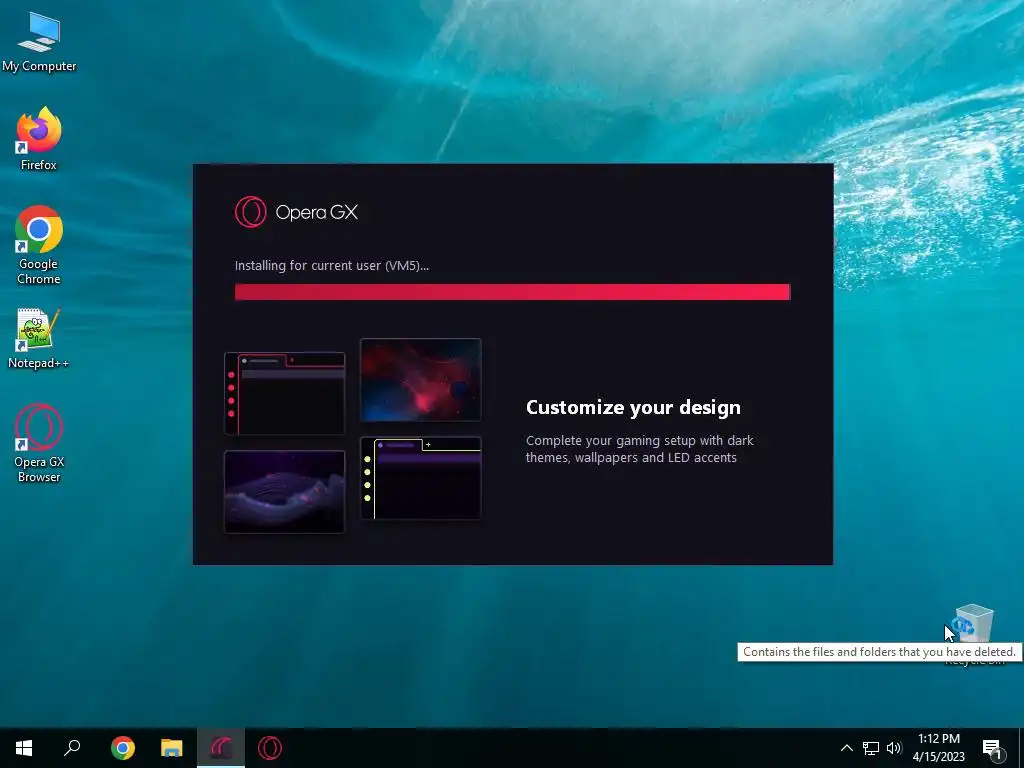Click the red installation progress bar
1024x768 pixels.
(513, 292)
